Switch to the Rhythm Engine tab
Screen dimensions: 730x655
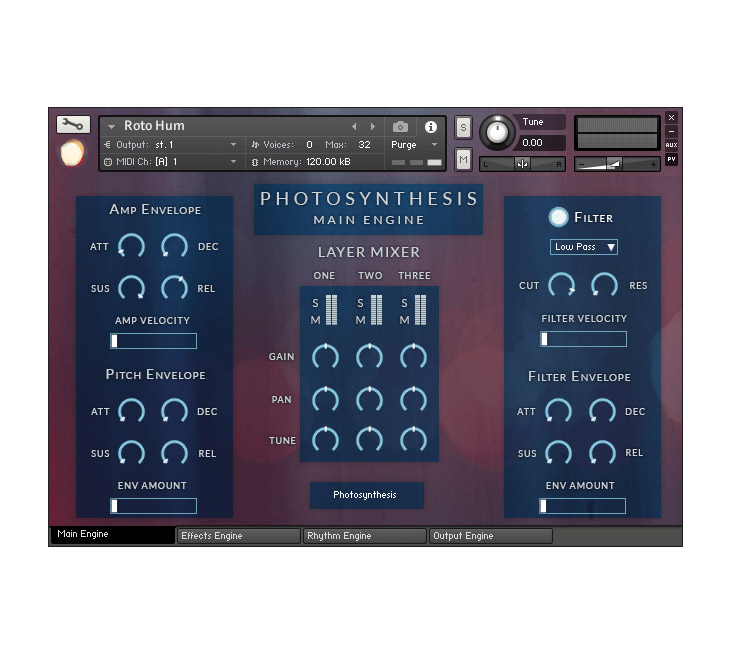pos(365,536)
